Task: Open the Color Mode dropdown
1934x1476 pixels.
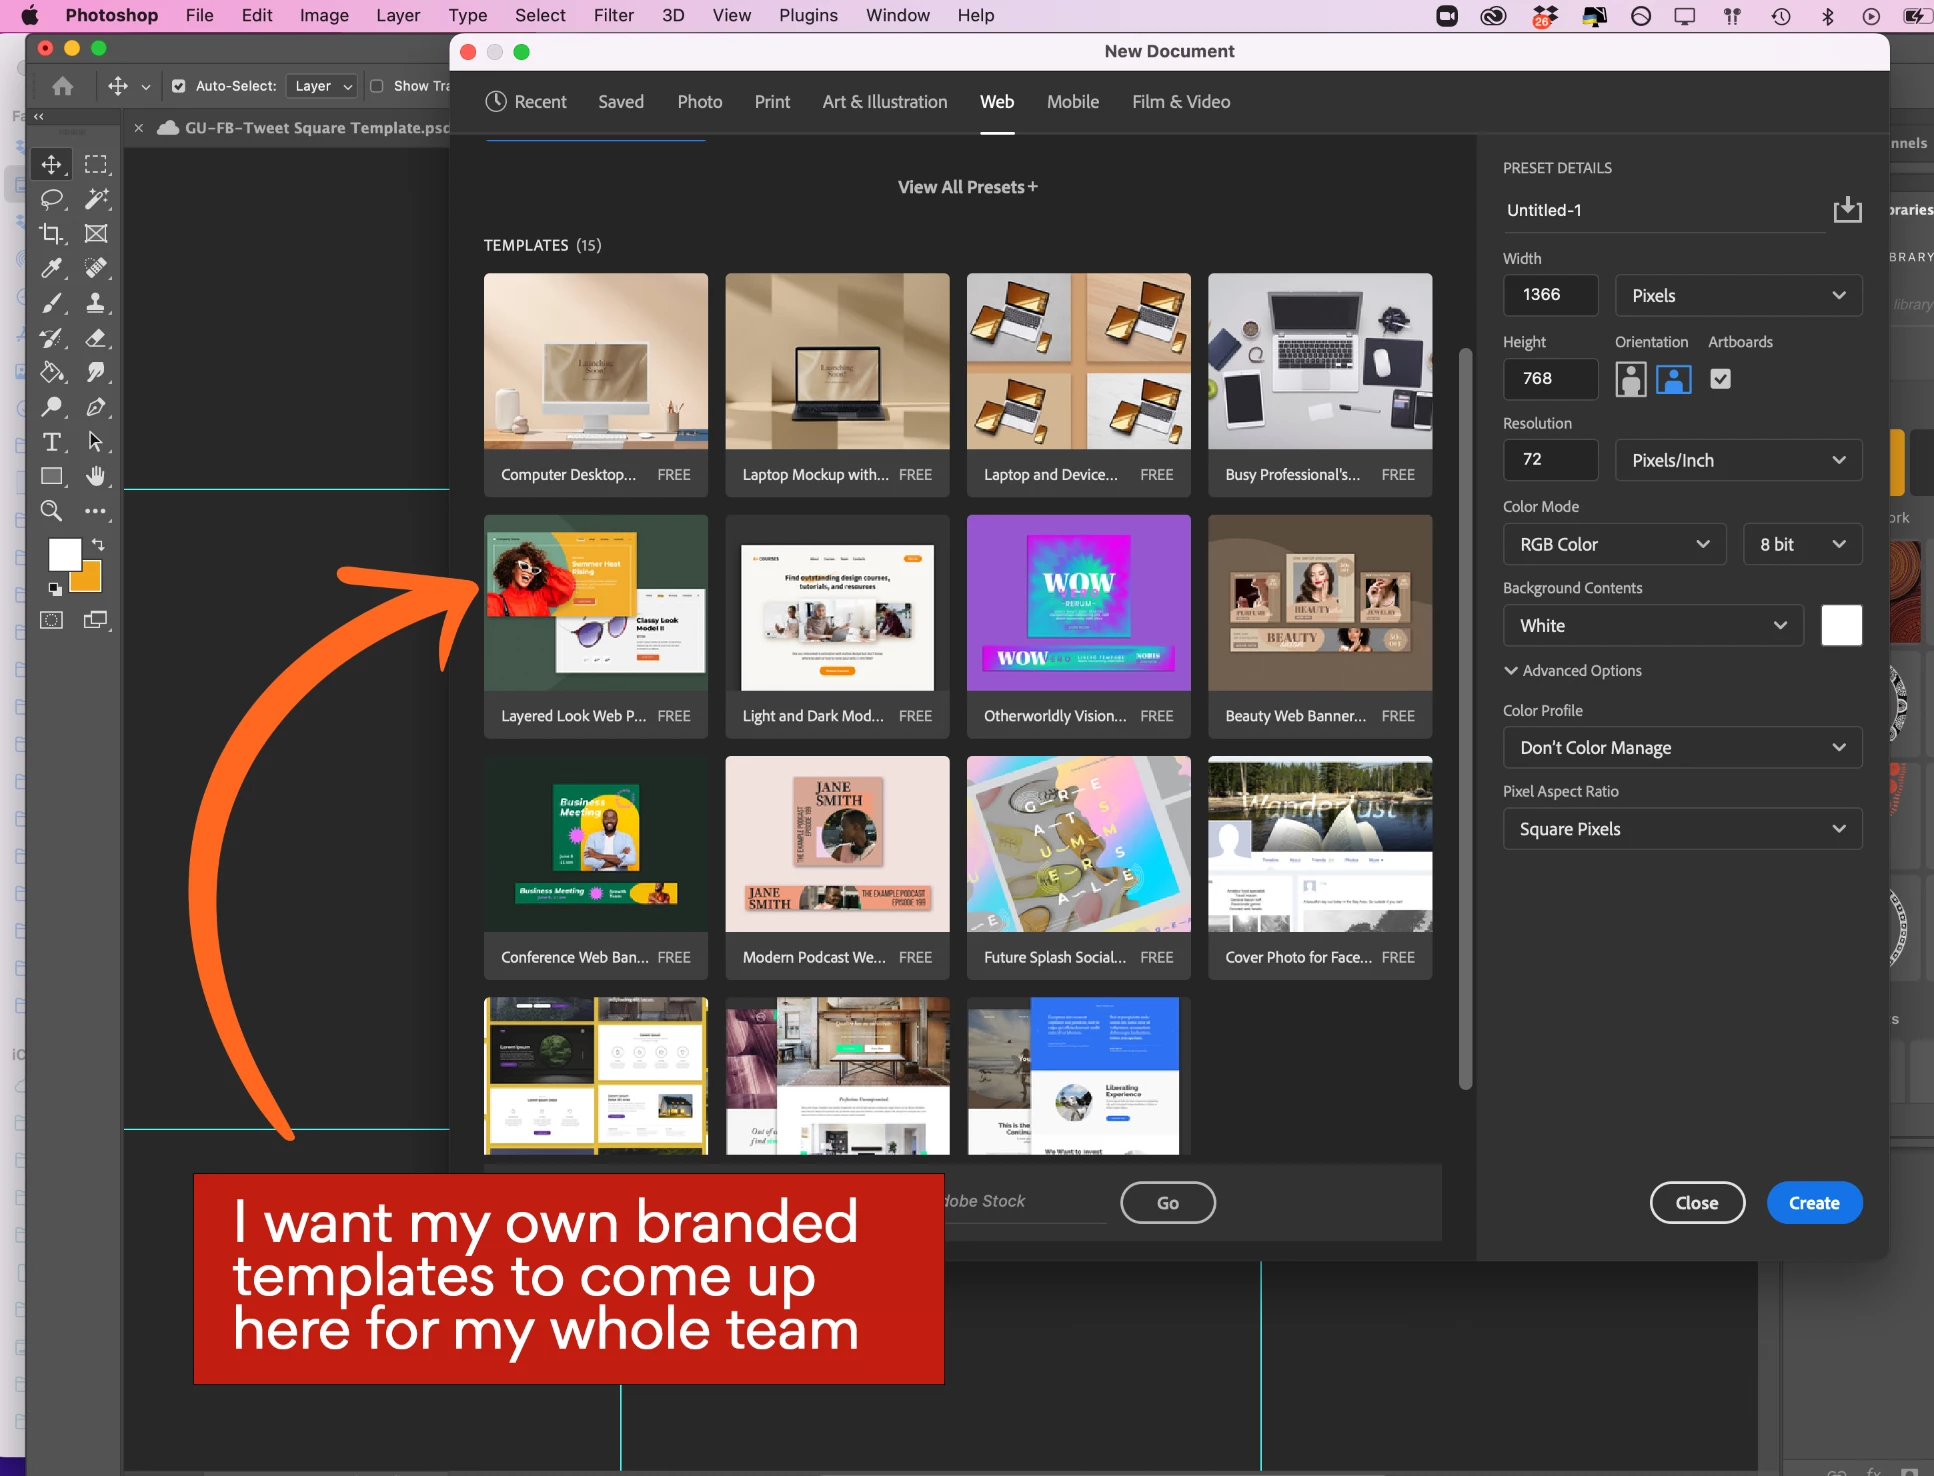Action: pos(1614,544)
